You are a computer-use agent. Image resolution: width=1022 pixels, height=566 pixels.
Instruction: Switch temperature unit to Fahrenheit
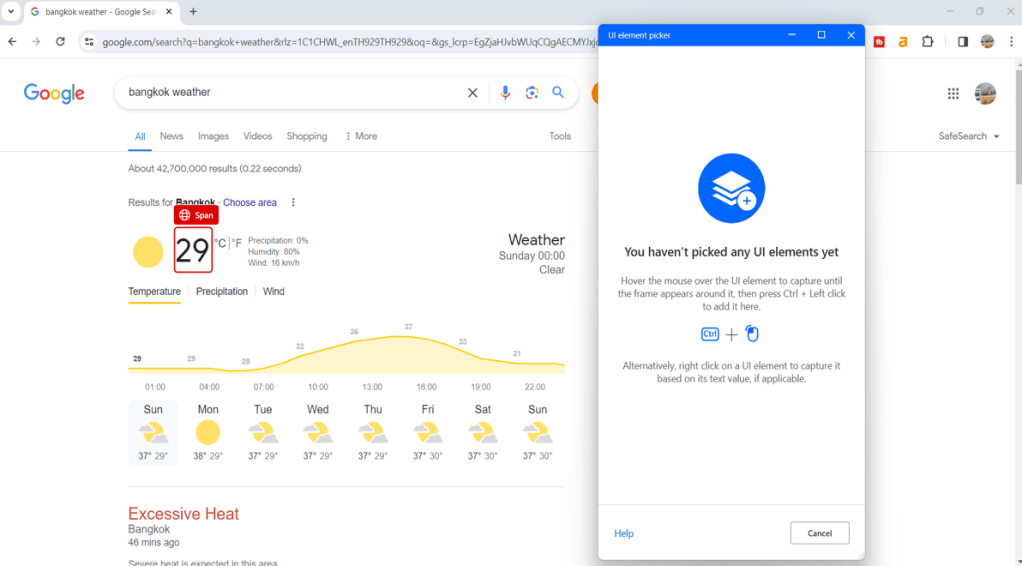(237, 242)
